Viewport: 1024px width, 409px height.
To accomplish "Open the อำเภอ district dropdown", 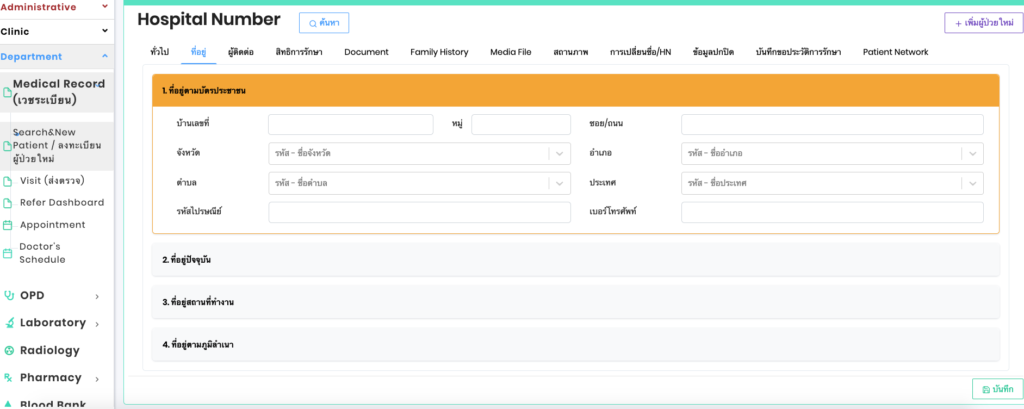I will pyautogui.click(x=832, y=153).
